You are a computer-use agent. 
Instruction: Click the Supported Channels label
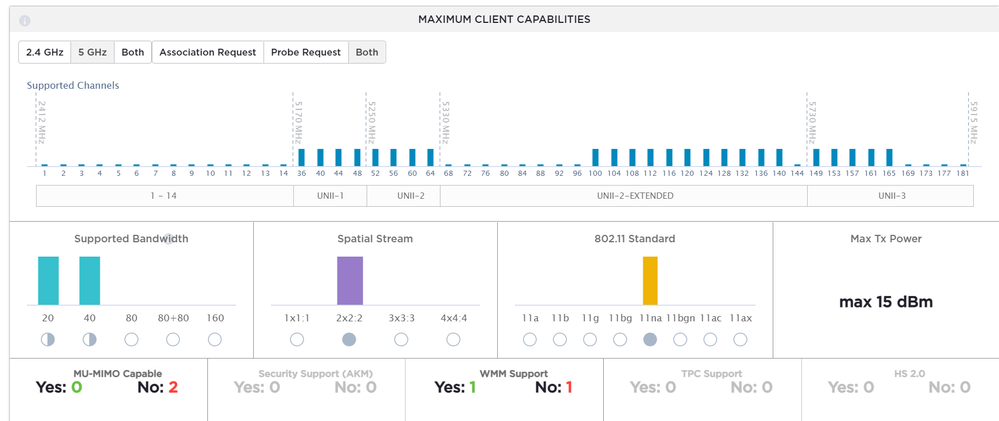(x=73, y=85)
